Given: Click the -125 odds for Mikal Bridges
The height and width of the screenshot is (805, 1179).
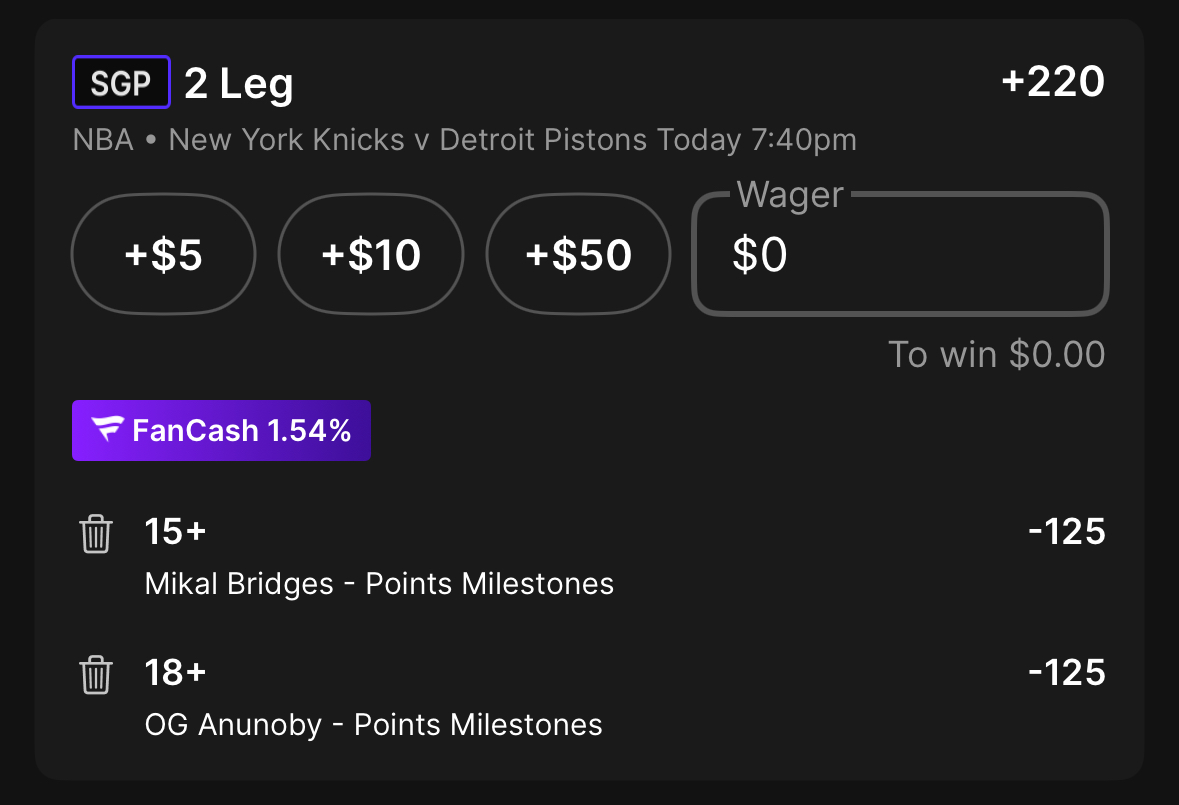Looking at the screenshot, I should (x=1066, y=531).
